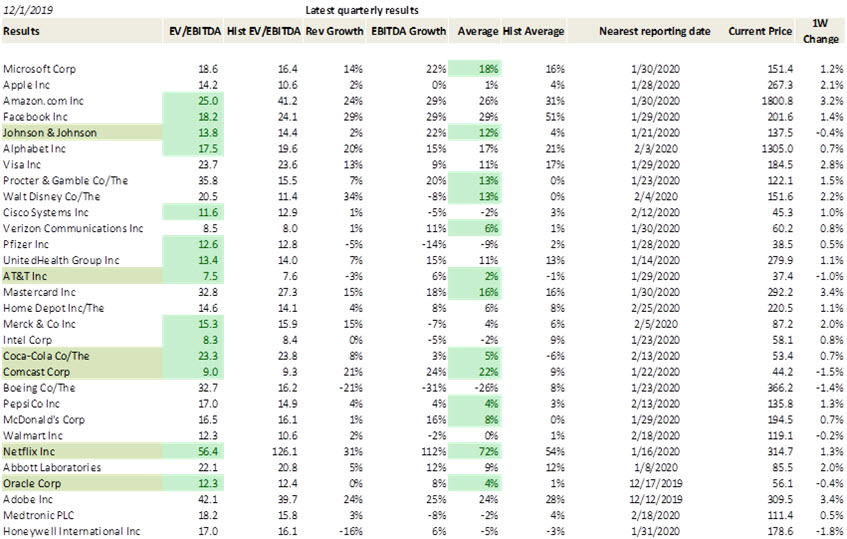Screen dimensions: 847x539
Task: Select the highlighted Johnson & Johnson cell
Action: (82, 133)
